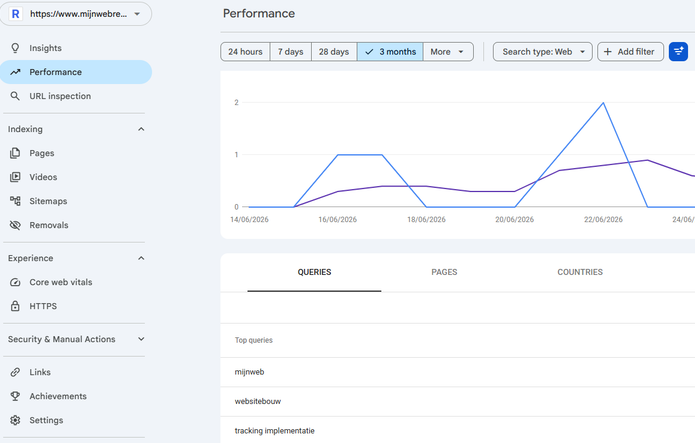
Task: Click the mijnweb query row
Action: click(x=457, y=372)
